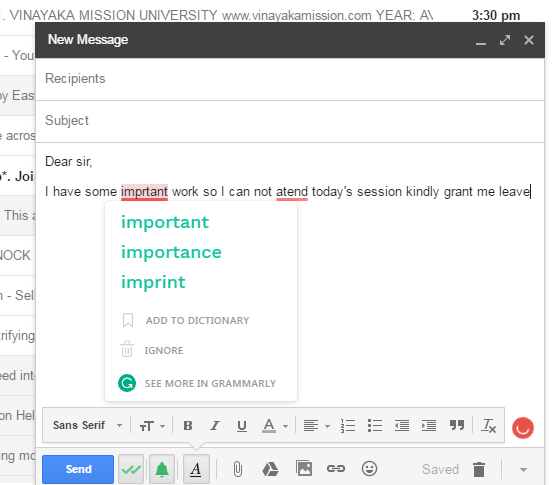
Task: Click the underlined misspelled word 'atend'
Action: [x=292, y=192]
